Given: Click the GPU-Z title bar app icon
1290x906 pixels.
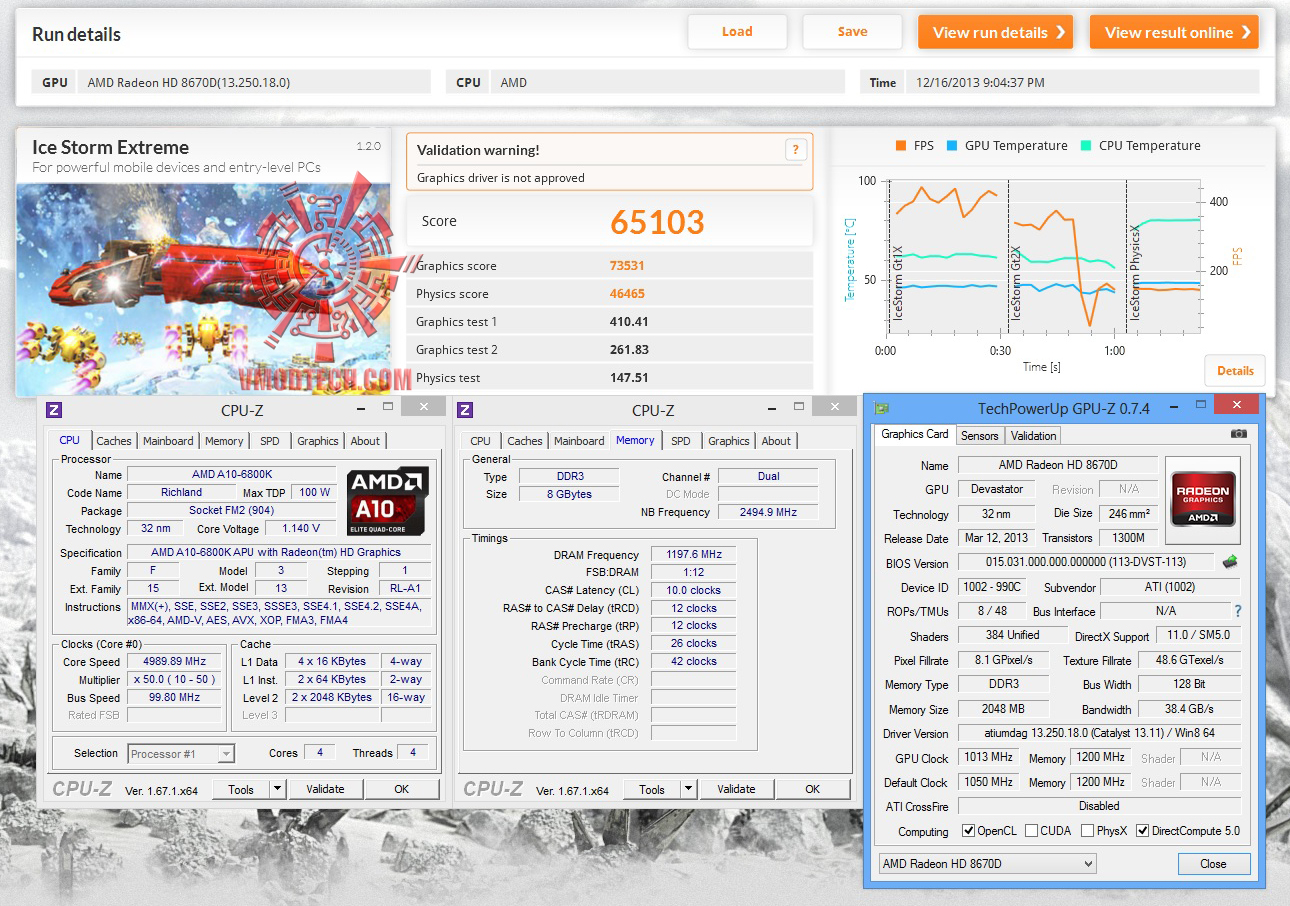Looking at the screenshot, I should (881, 408).
